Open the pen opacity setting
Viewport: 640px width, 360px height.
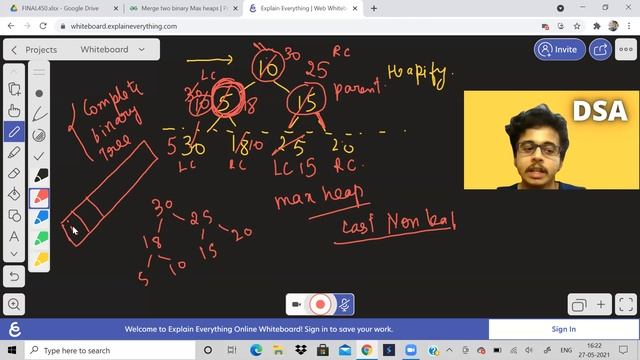[39, 135]
